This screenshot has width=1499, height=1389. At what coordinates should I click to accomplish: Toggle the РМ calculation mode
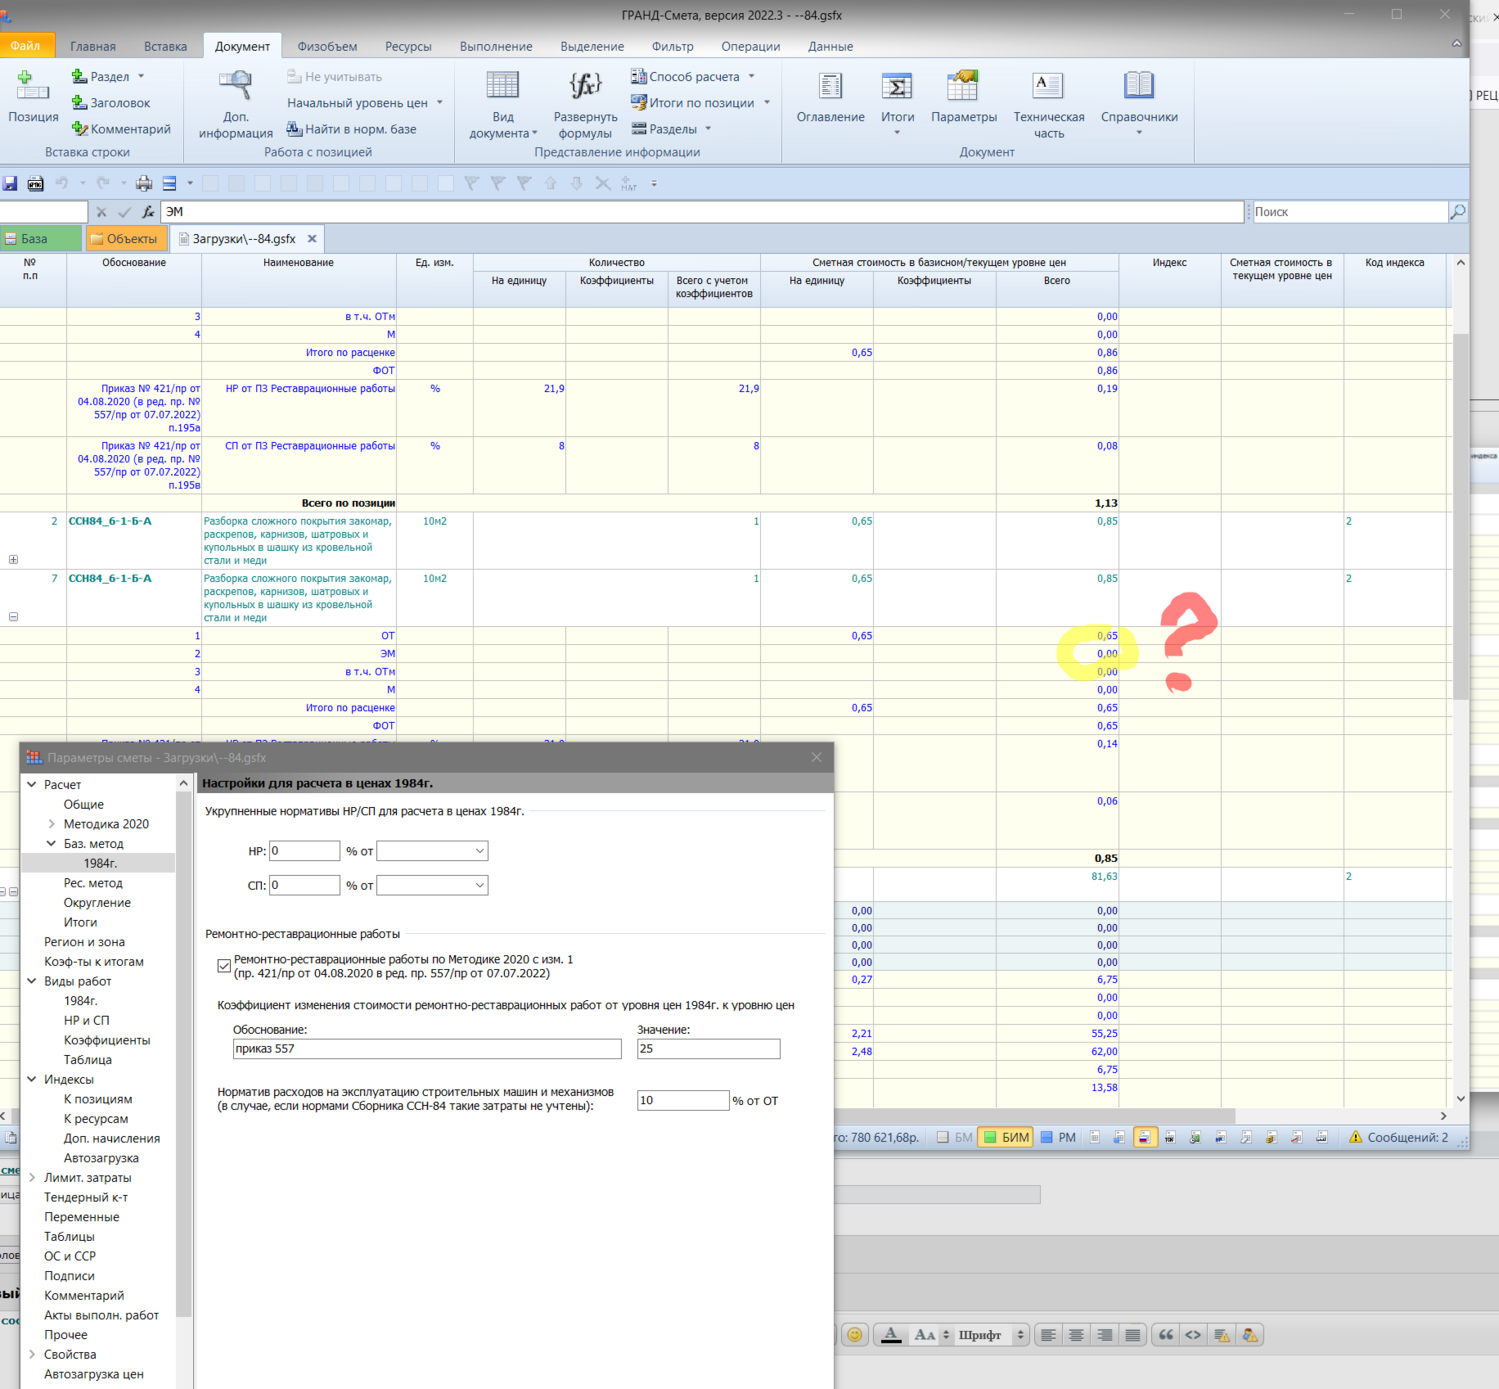pyautogui.click(x=1058, y=1137)
